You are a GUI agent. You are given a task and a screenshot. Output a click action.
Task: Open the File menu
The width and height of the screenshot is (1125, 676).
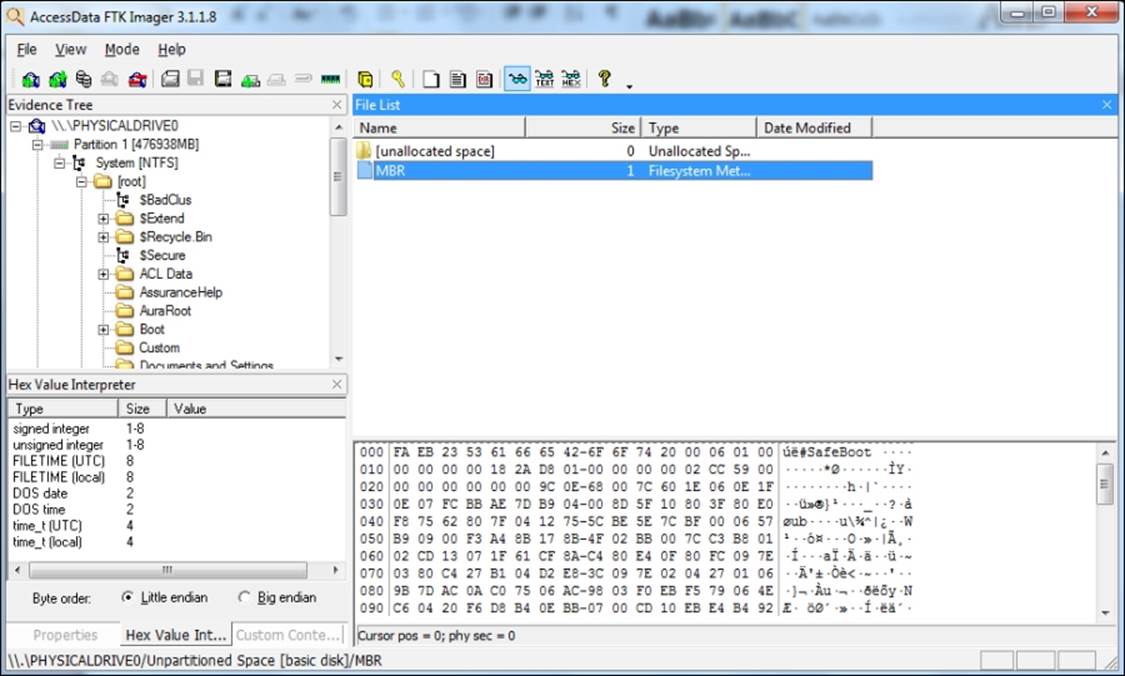click(27, 49)
